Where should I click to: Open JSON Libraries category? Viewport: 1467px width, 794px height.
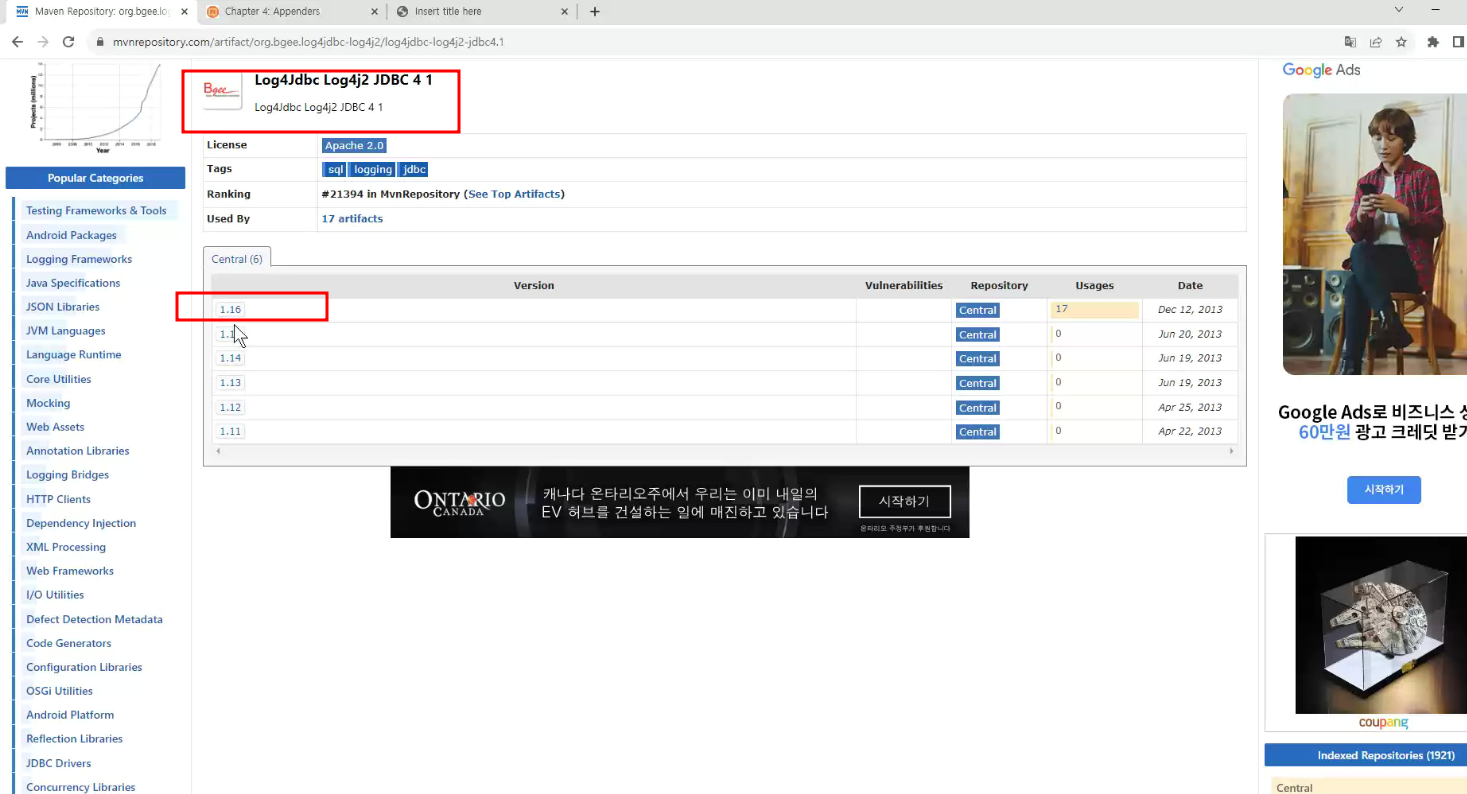point(63,307)
